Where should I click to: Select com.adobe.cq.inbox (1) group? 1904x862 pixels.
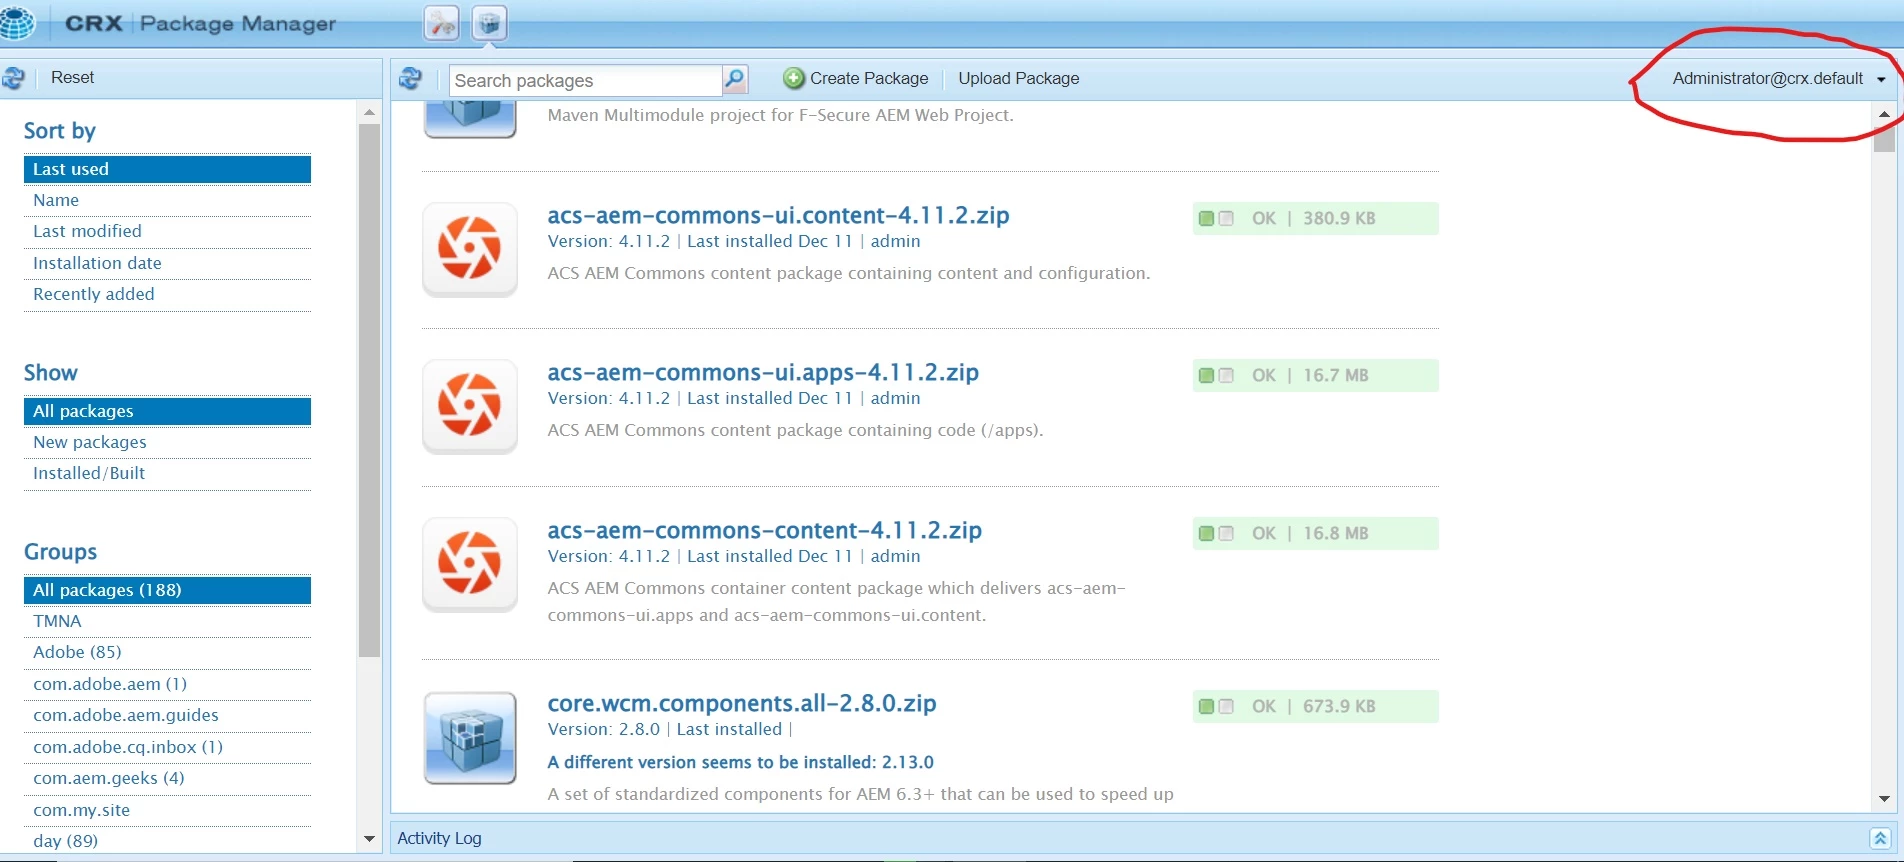[x=167, y=747]
